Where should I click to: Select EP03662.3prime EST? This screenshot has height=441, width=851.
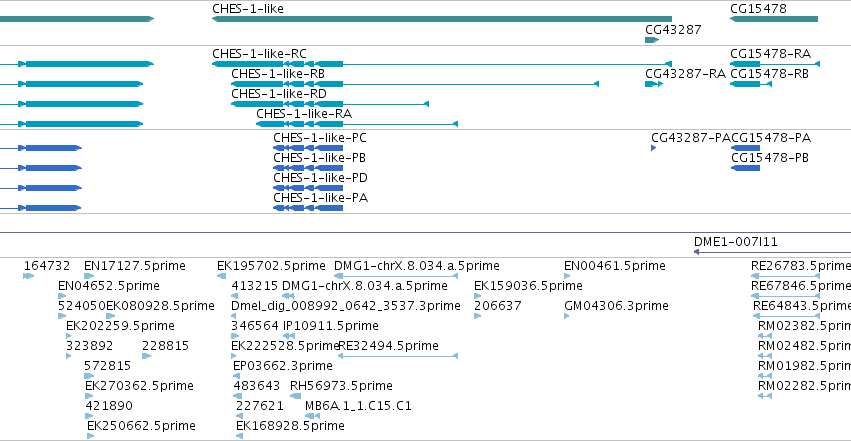[x=236, y=376]
